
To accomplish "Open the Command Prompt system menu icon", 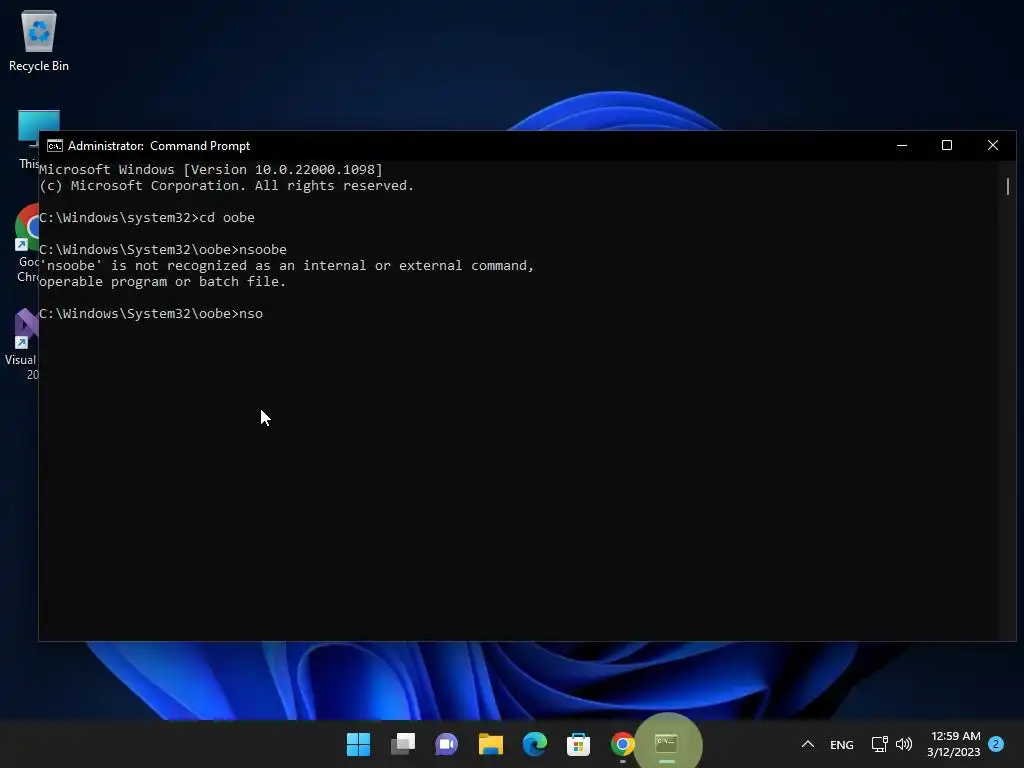I will 55,146.
